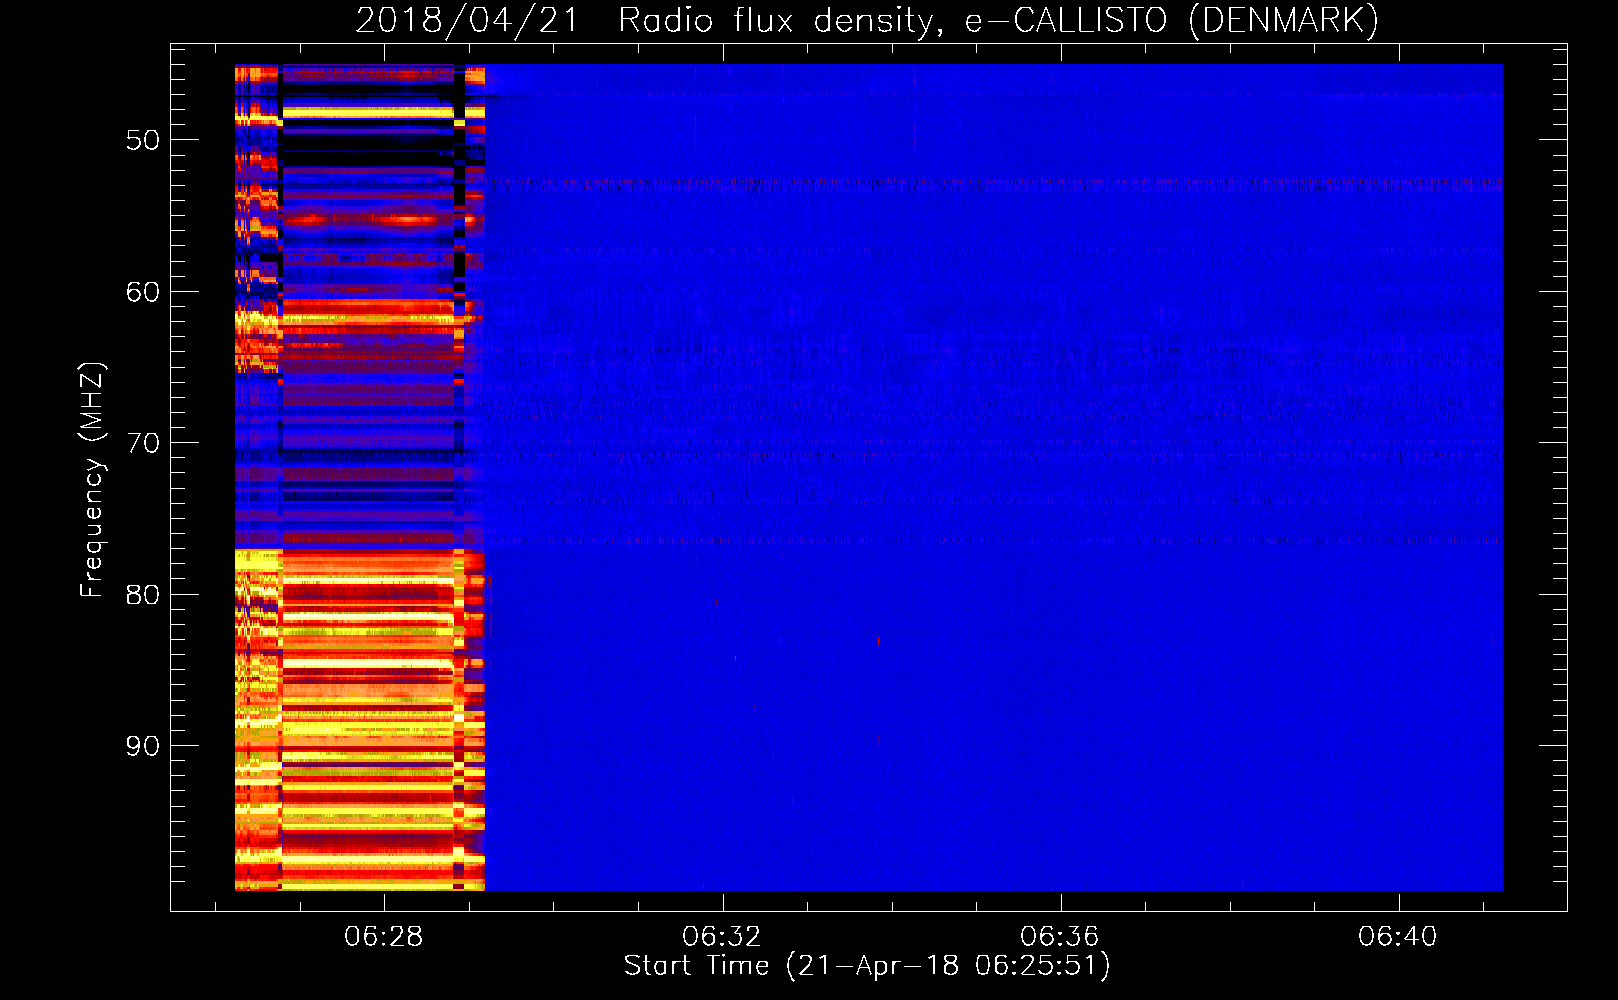
Task: Click the 60 MHz frequency tick label
Action: tap(143, 292)
